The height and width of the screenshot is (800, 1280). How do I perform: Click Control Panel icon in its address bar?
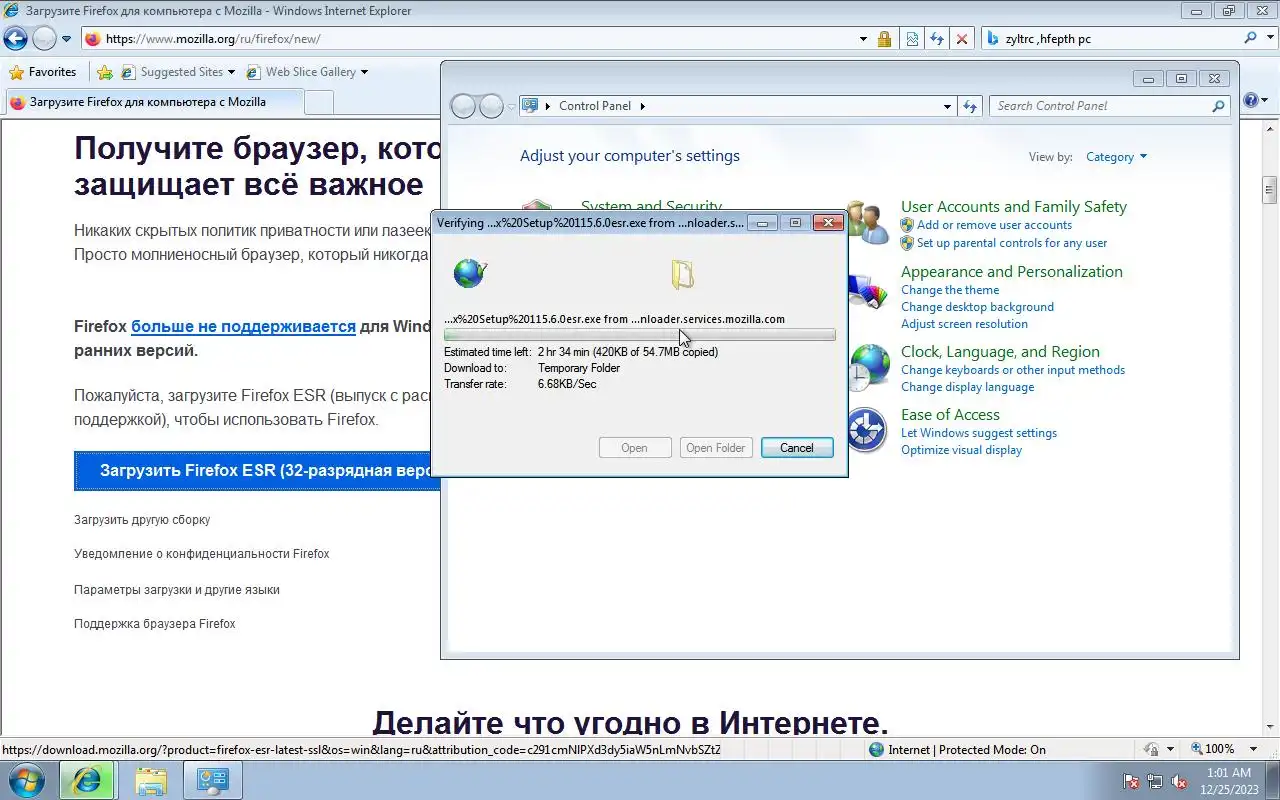pyautogui.click(x=530, y=105)
